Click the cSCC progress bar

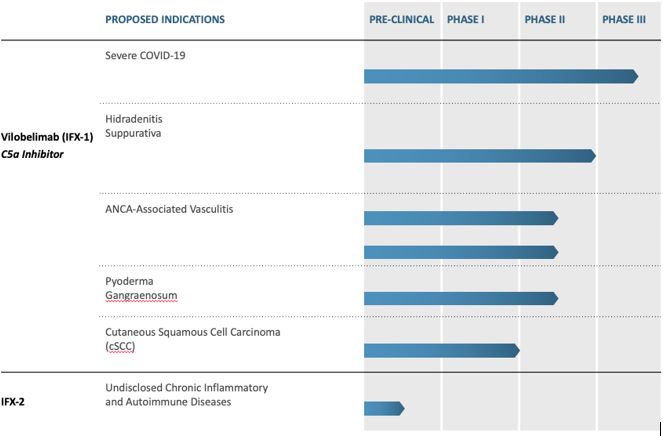coord(441,350)
